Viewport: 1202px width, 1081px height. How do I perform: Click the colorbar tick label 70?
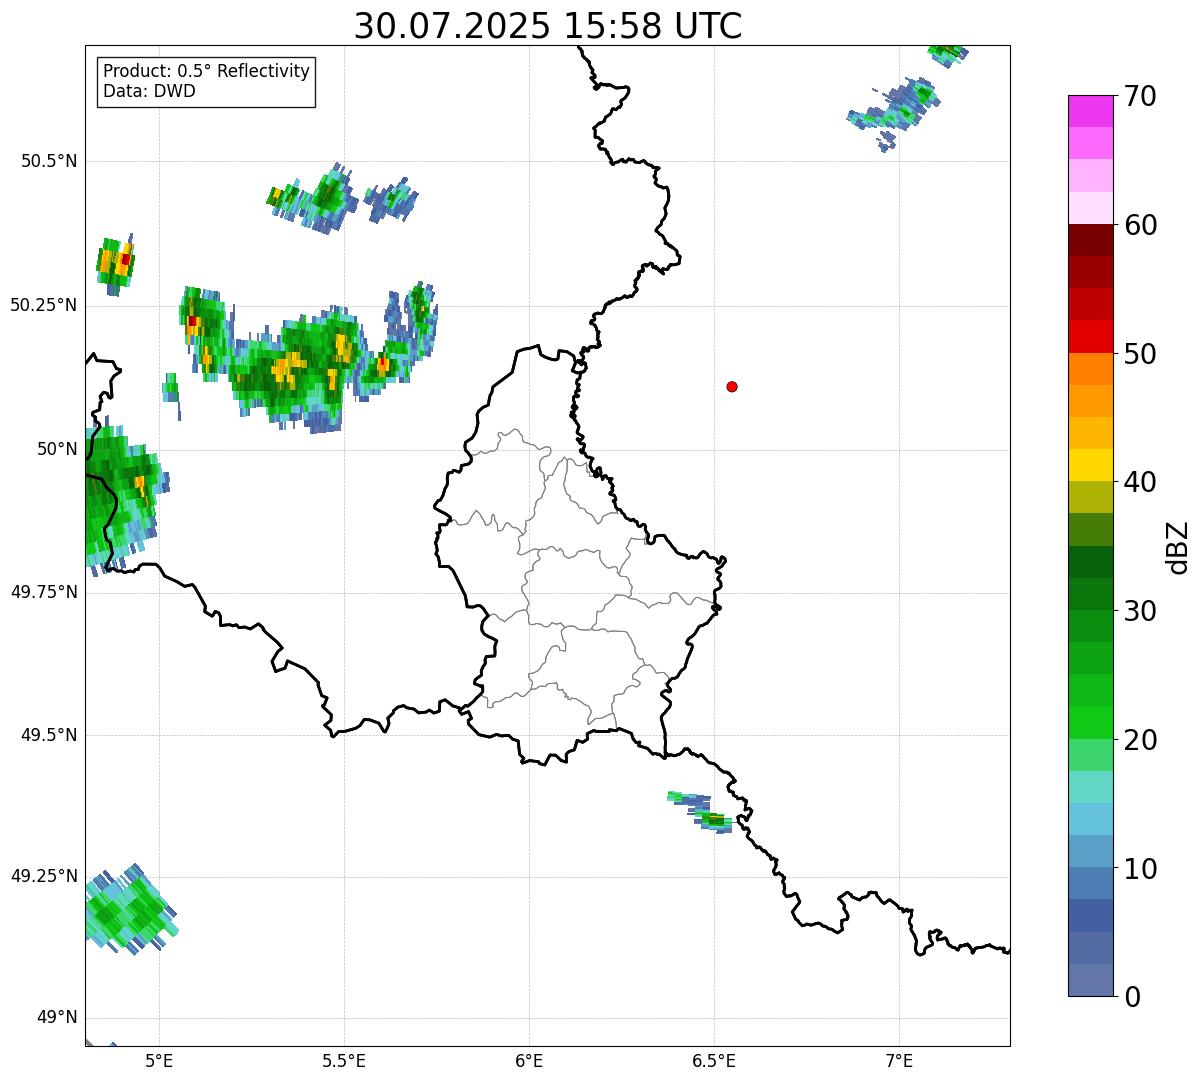(1140, 96)
